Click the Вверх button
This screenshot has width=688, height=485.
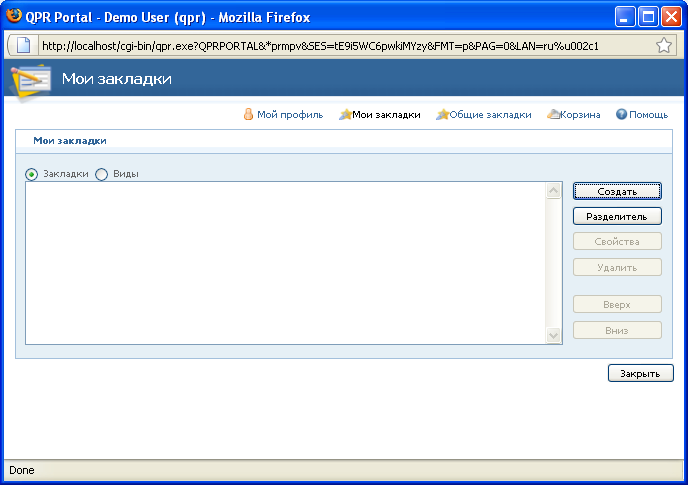click(617, 304)
